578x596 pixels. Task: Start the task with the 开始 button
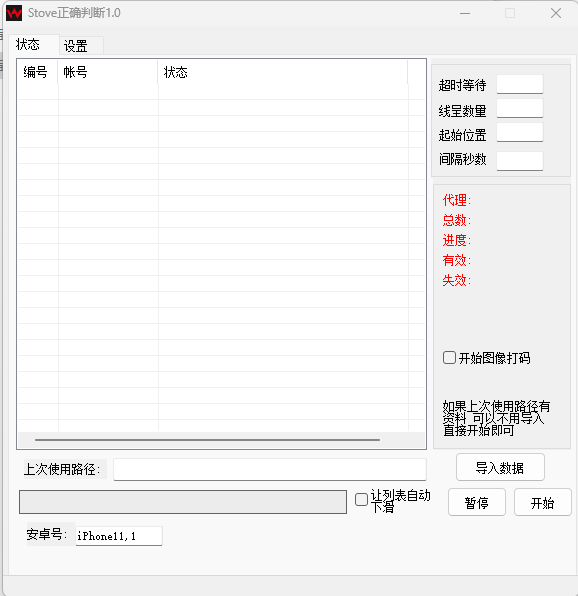[x=542, y=502]
